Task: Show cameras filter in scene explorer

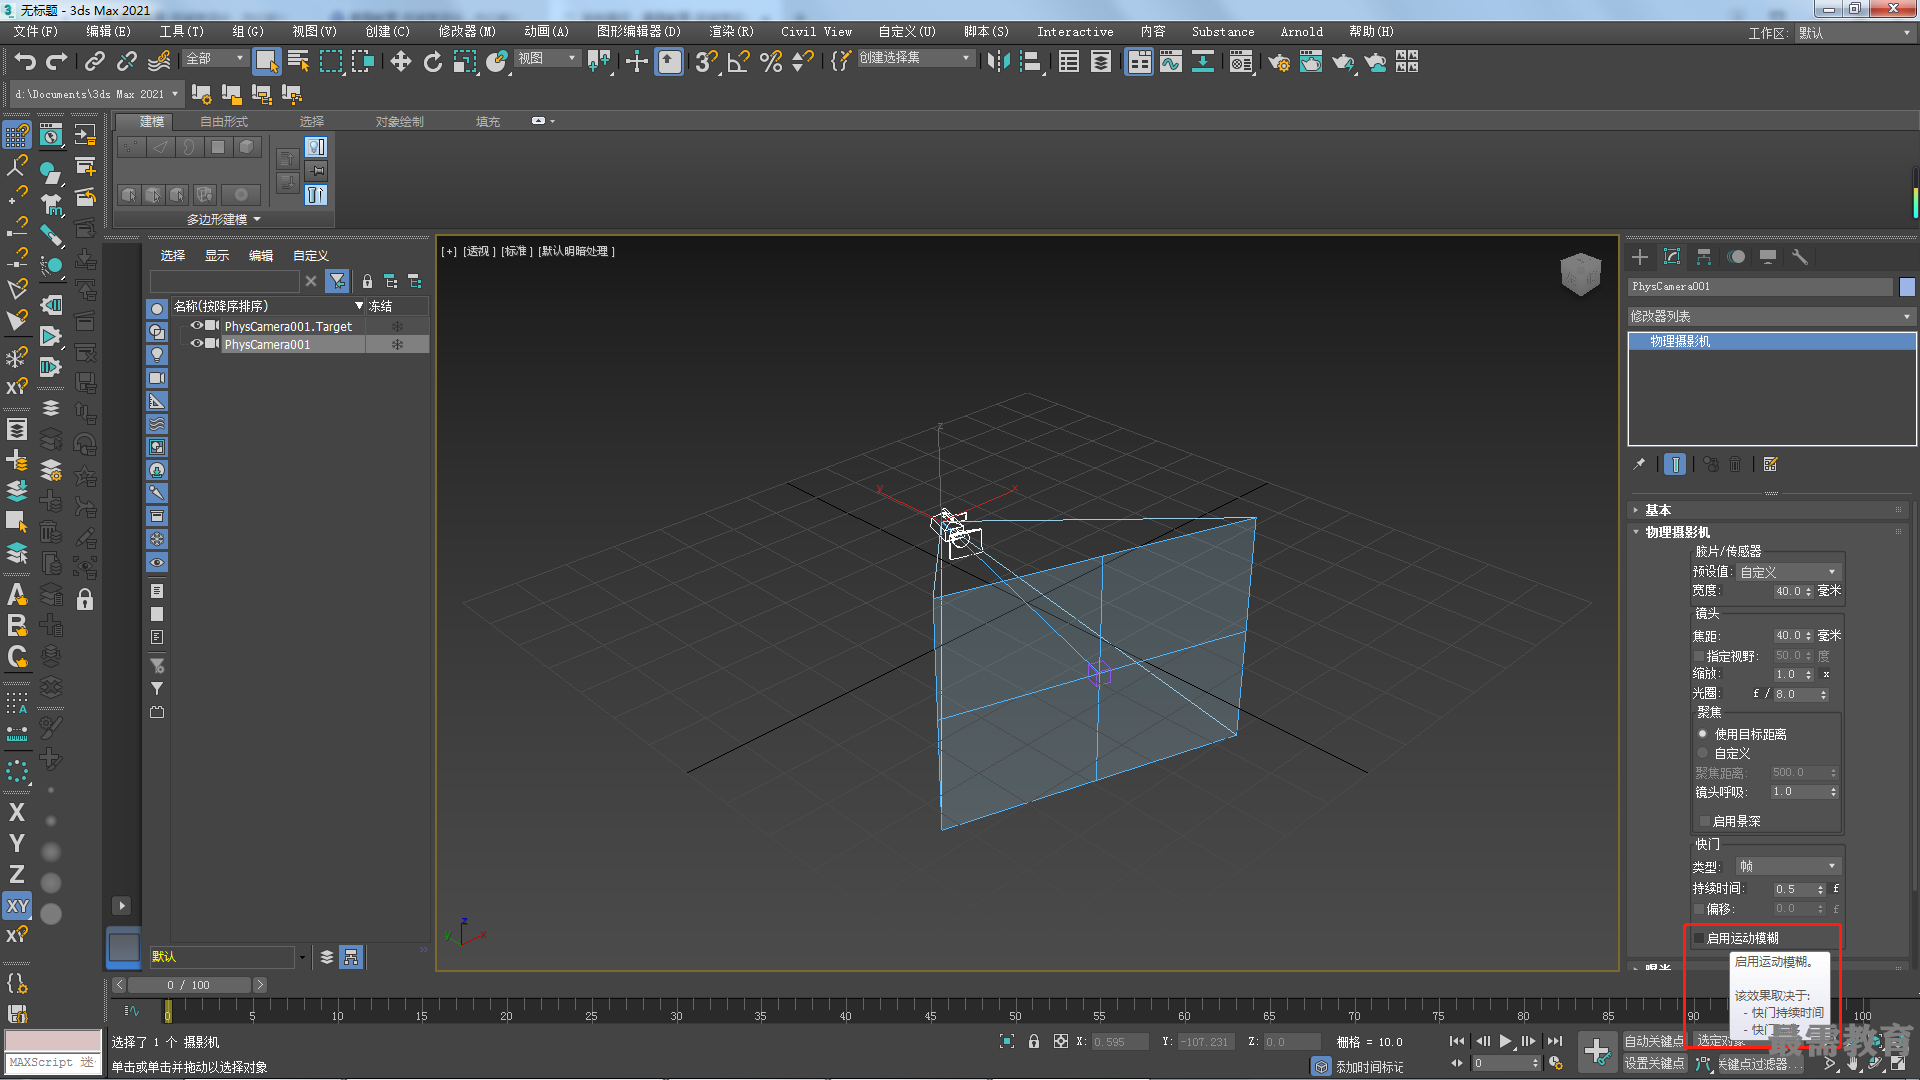Action: (157, 378)
